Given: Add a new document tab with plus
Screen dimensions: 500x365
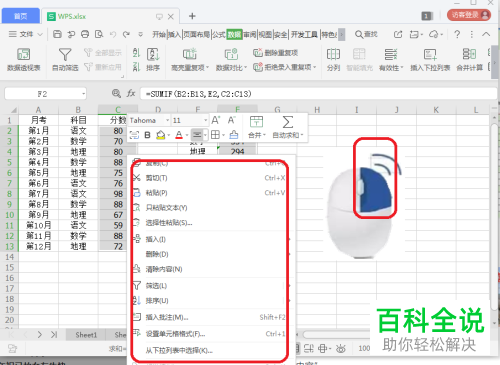Looking at the screenshot, I should pyautogui.click(x=192, y=16).
